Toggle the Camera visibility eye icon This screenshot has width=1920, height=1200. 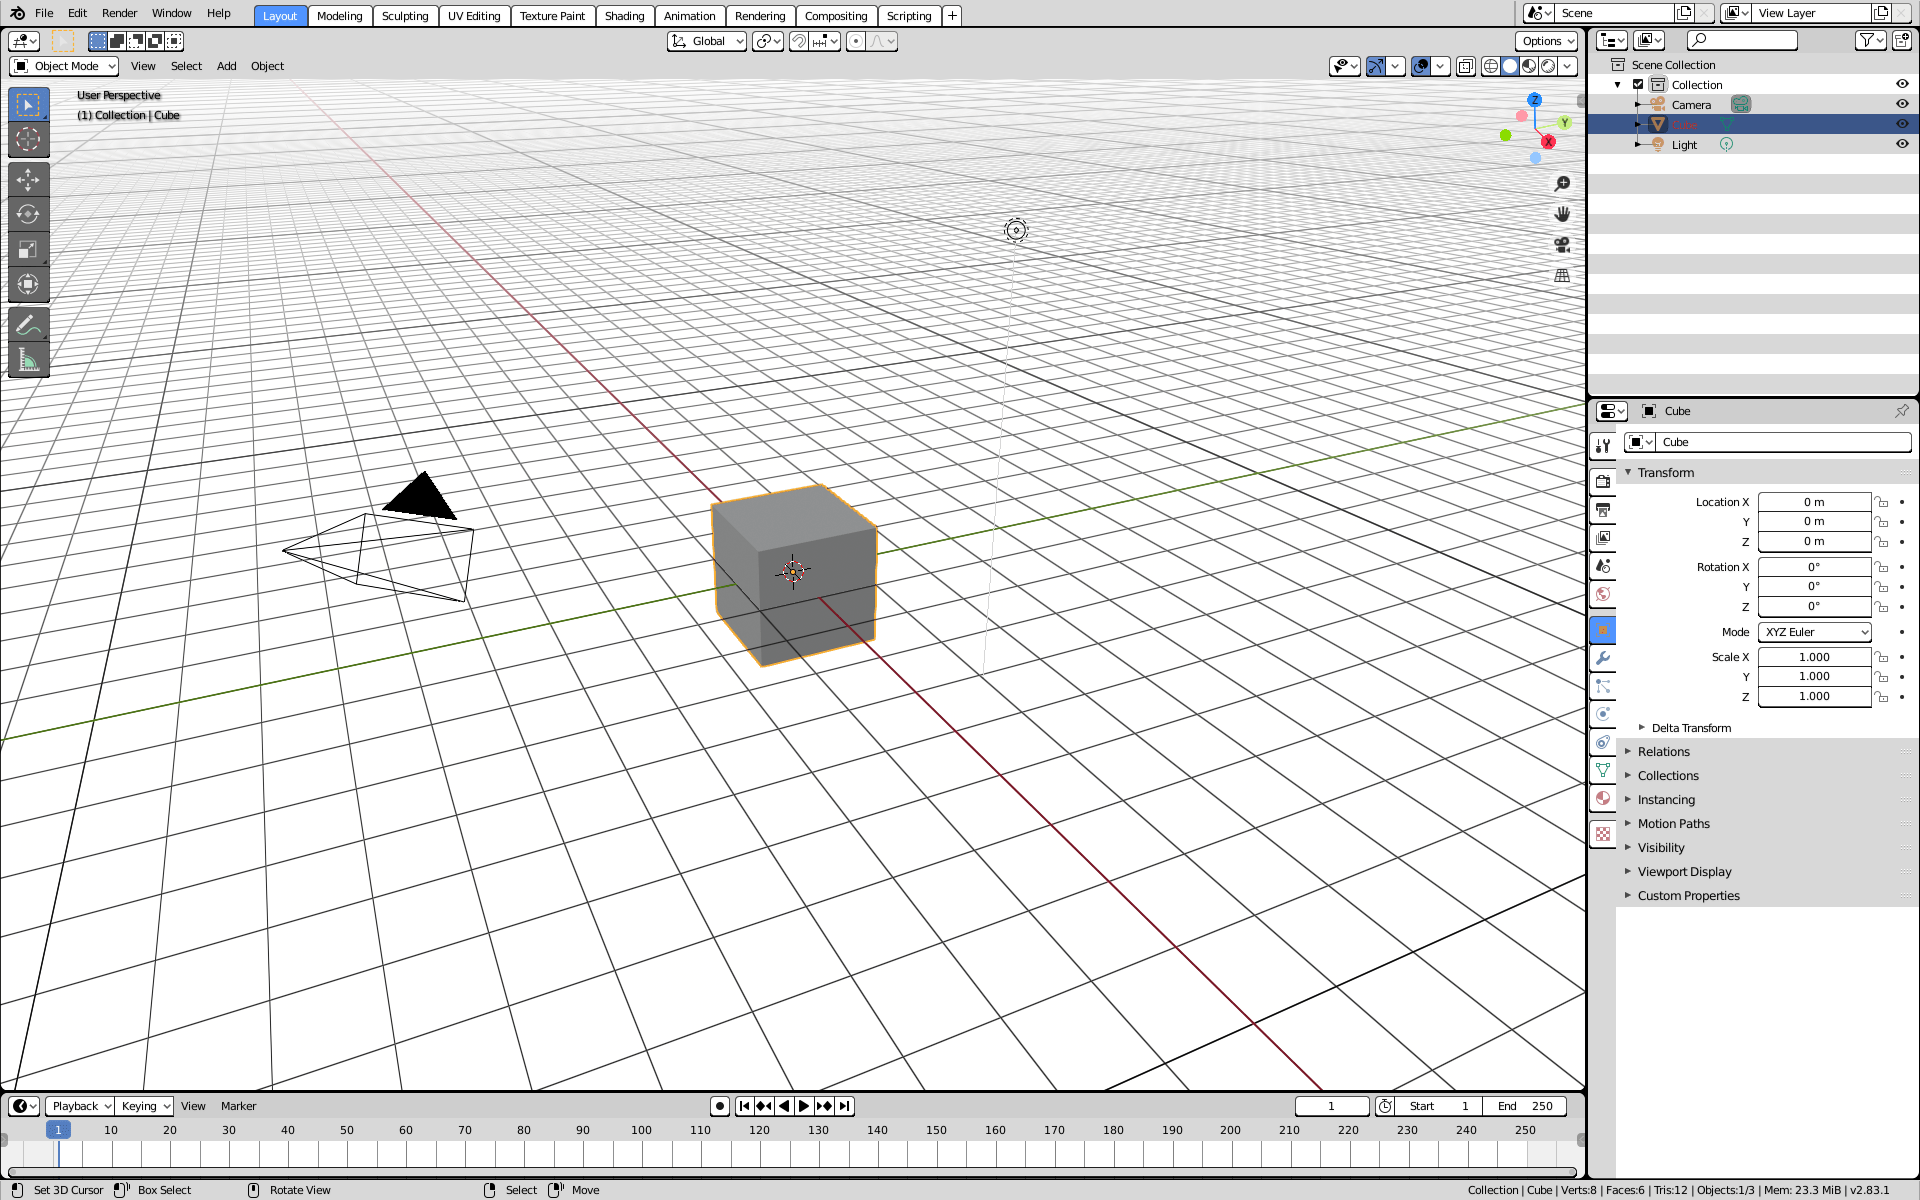click(x=1902, y=104)
